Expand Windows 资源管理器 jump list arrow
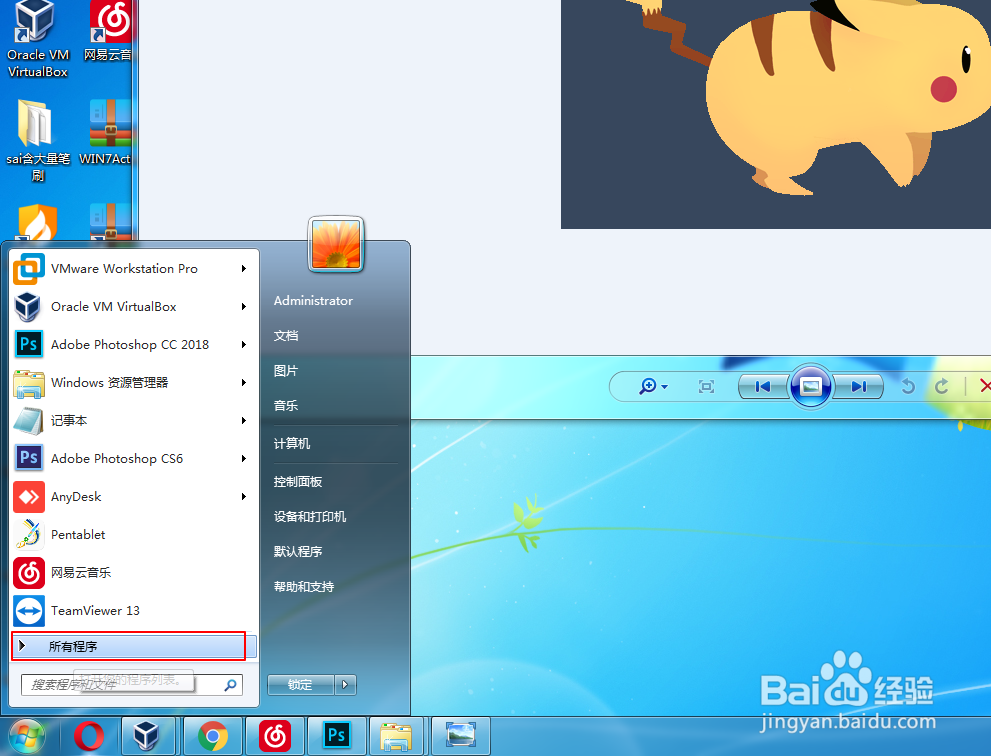This screenshot has width=991, height=756. pyautogui.click(x=244, y=382)
